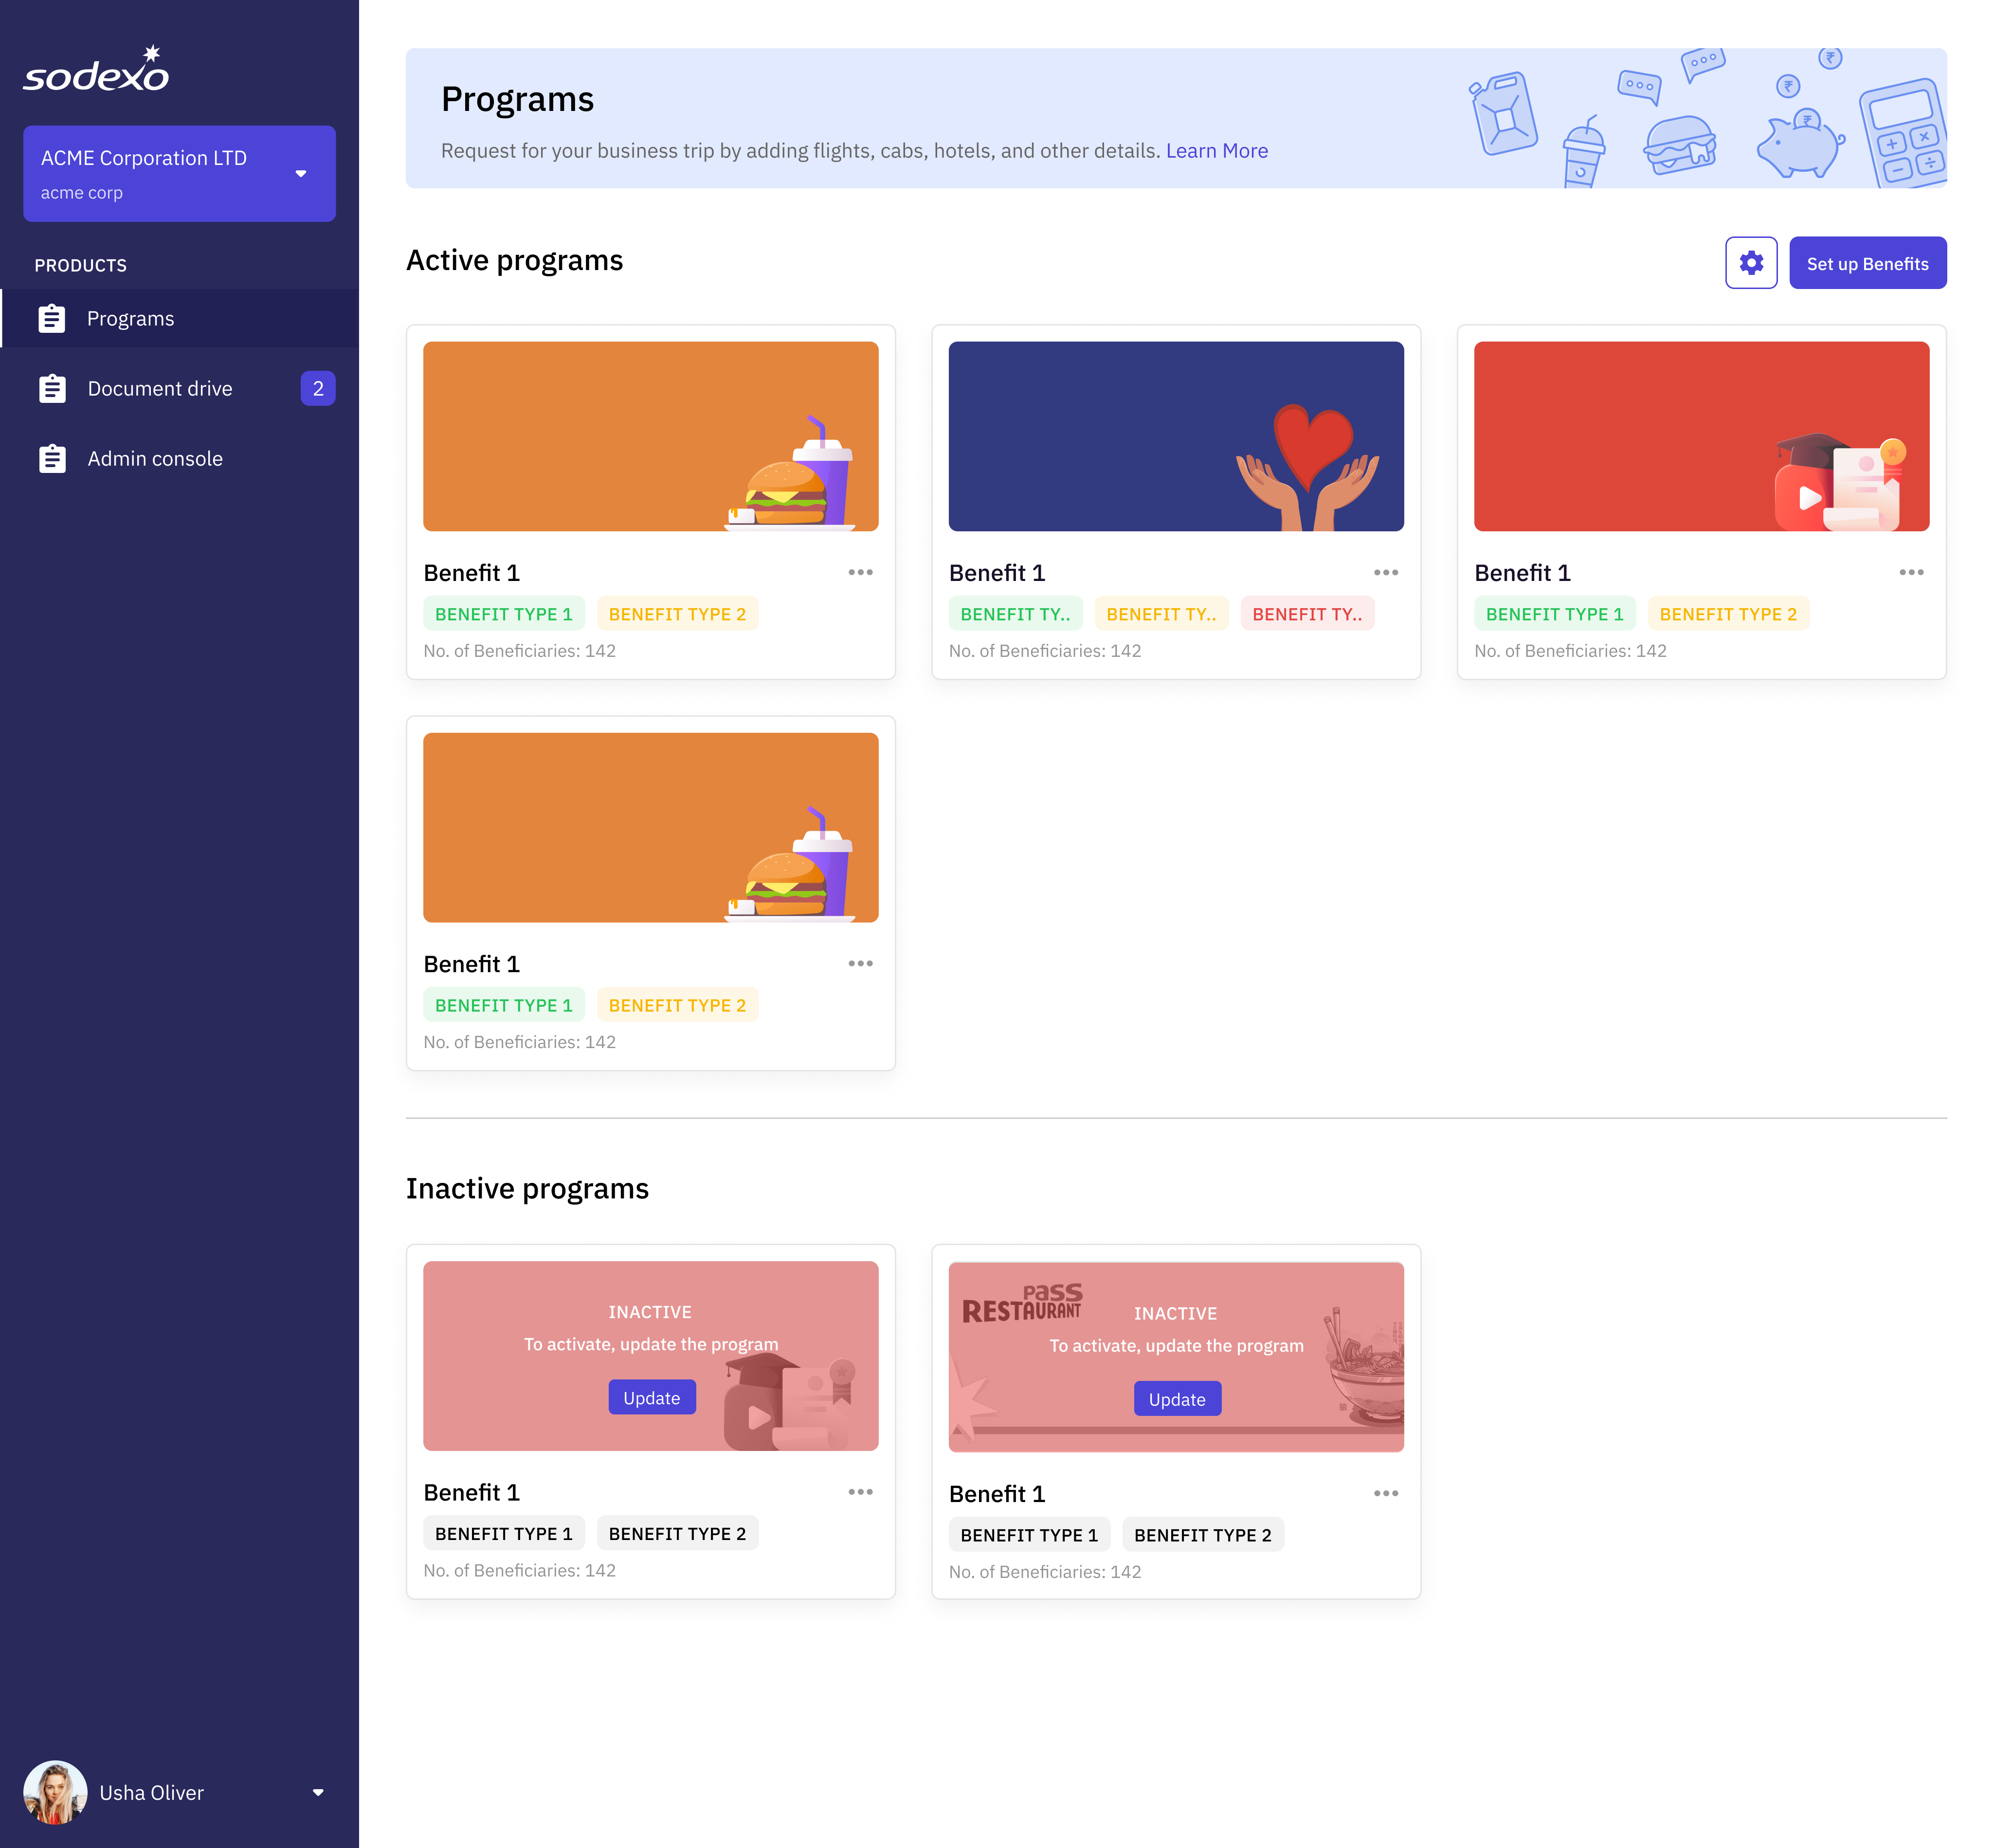The height and width of the screenshot is (1848, 1994).
Task: Click Update on inactive education program
Action: pos(651,1398)
